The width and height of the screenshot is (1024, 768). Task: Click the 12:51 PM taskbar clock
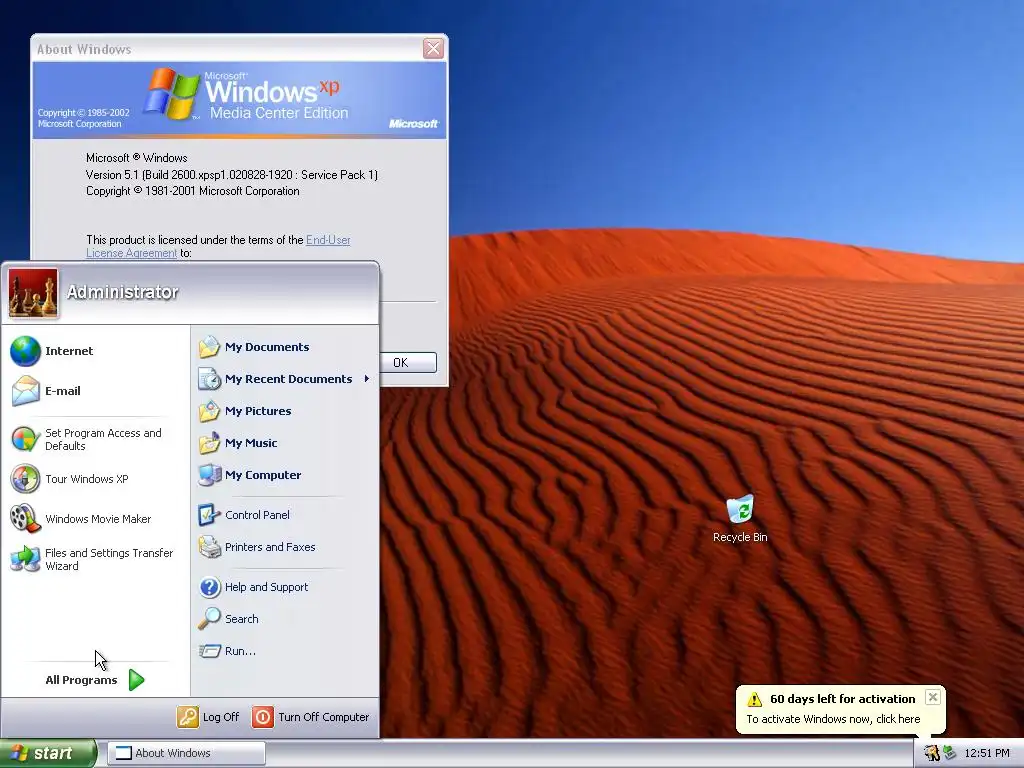[987, 753]
